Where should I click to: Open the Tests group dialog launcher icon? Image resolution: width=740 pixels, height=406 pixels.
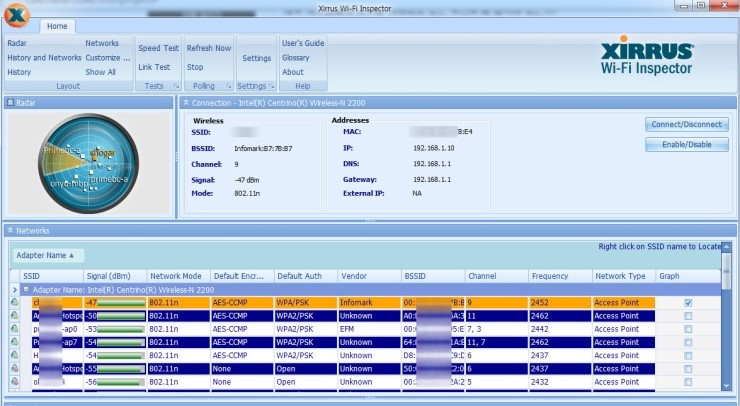[x=177, y=86]
